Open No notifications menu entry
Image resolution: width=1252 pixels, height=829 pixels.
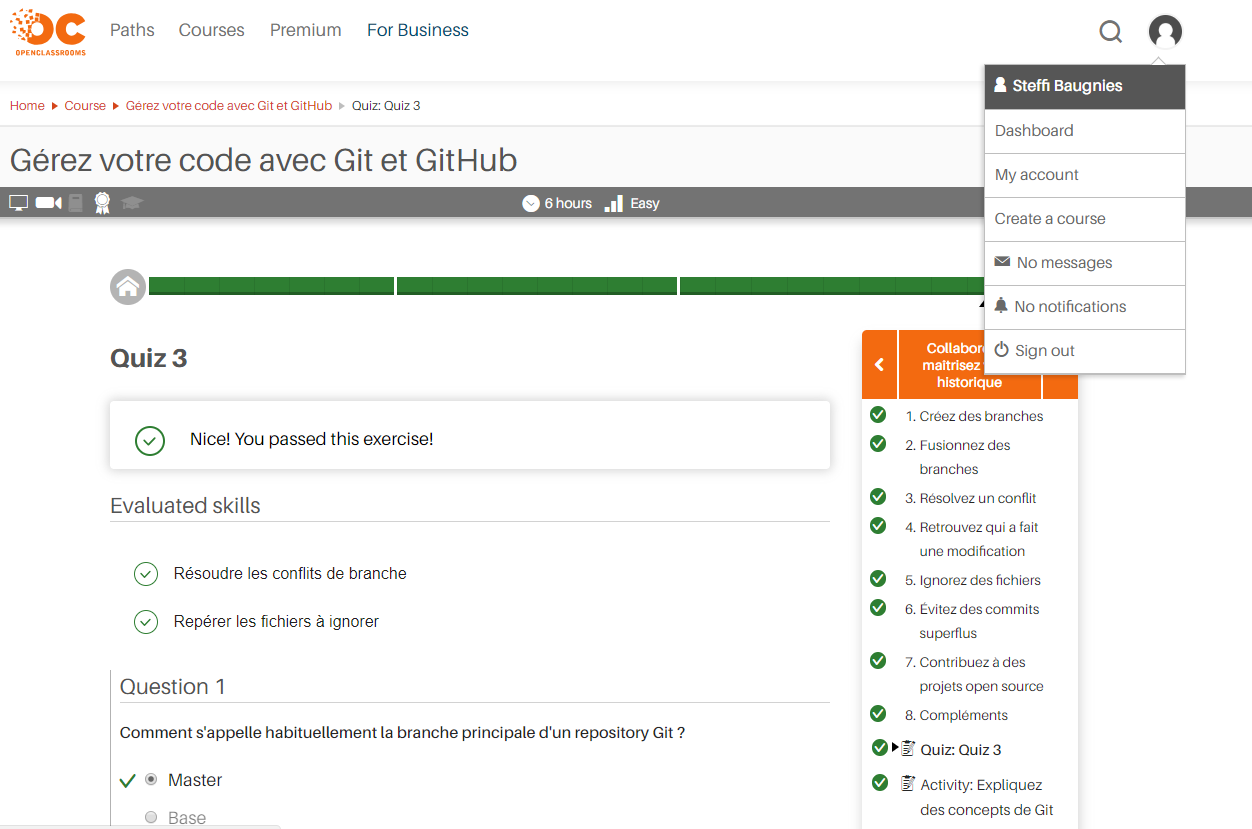(1085, 307)
